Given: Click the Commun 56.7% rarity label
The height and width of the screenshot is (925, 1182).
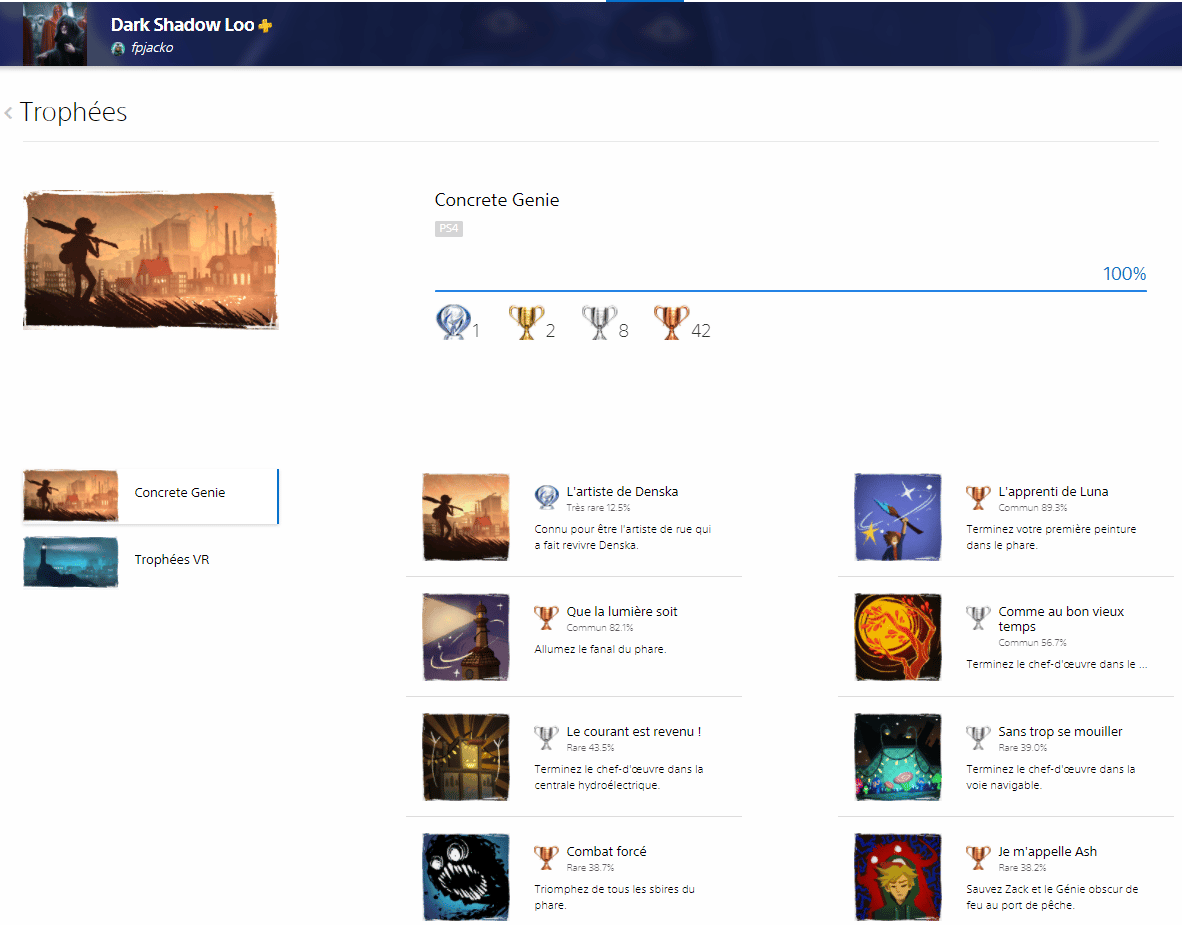Looking at the screenshot, I should point(1033,642).
